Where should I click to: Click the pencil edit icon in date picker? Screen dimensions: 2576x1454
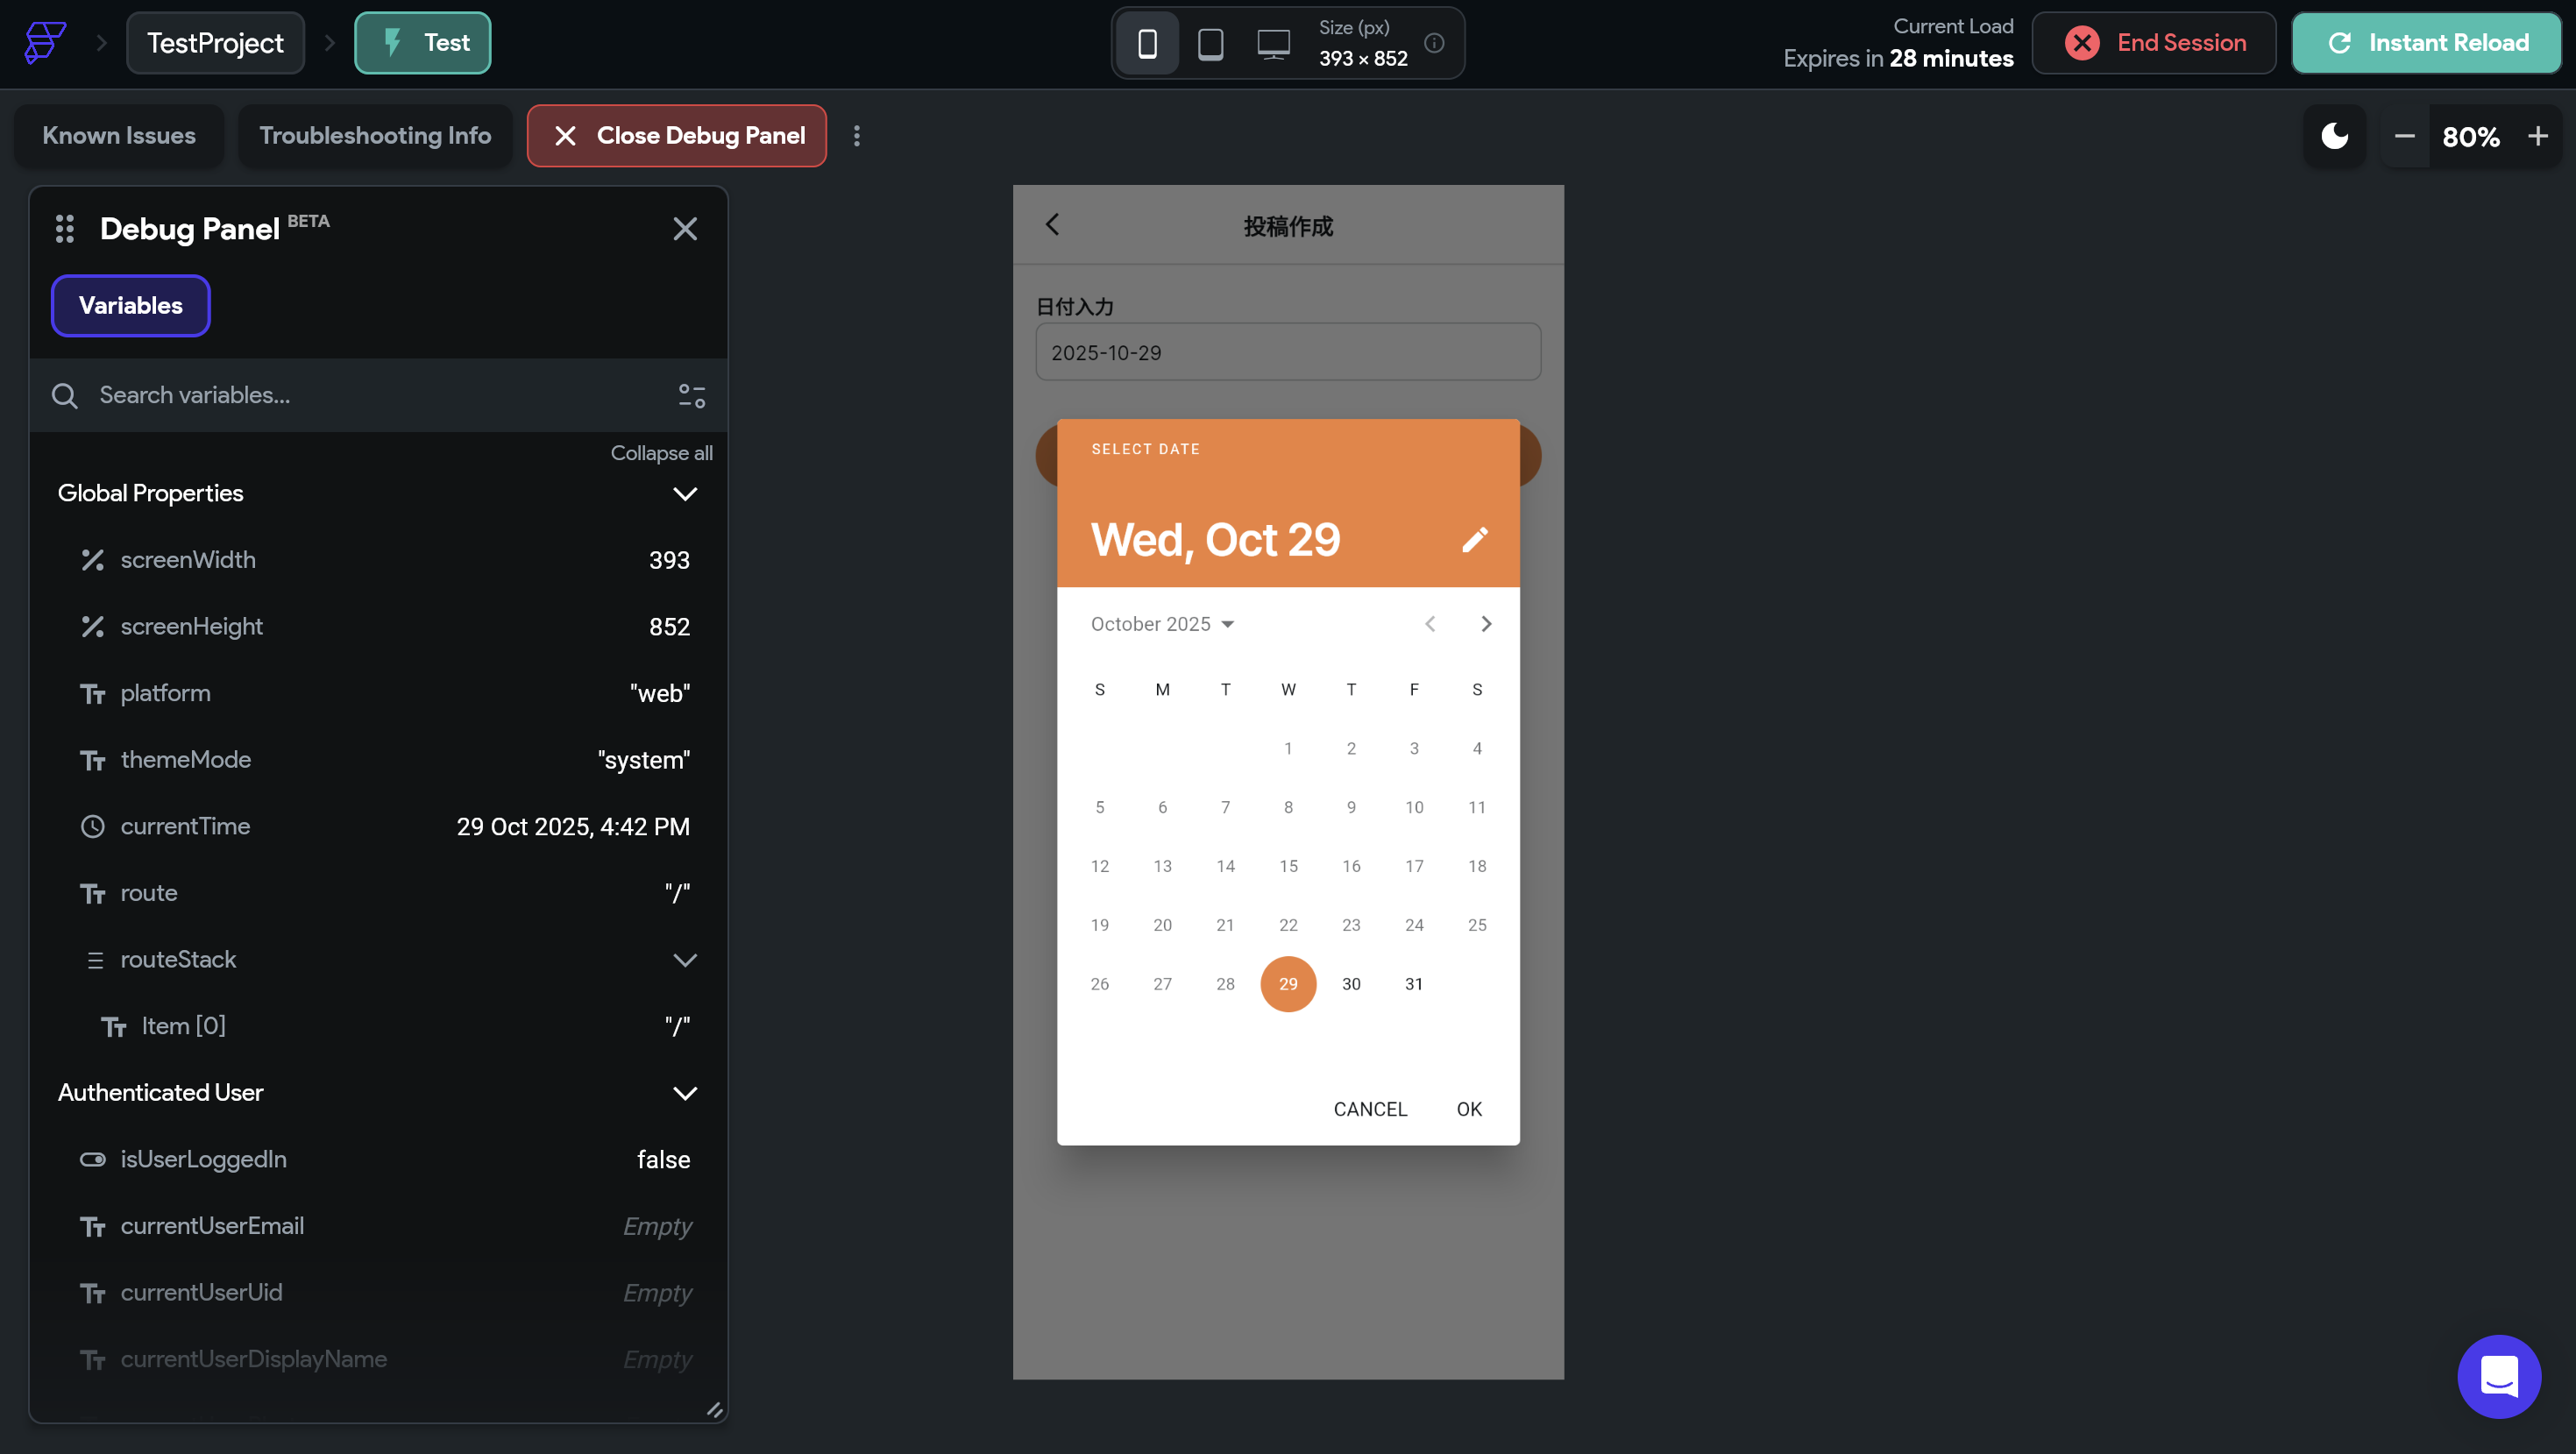1475,540
